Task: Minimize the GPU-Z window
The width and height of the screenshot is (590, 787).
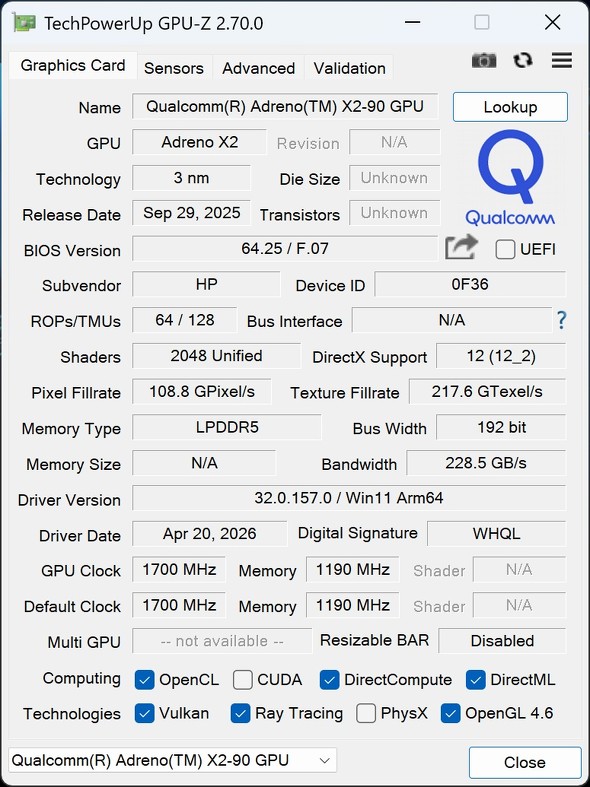Action: [x=412, y=23]
